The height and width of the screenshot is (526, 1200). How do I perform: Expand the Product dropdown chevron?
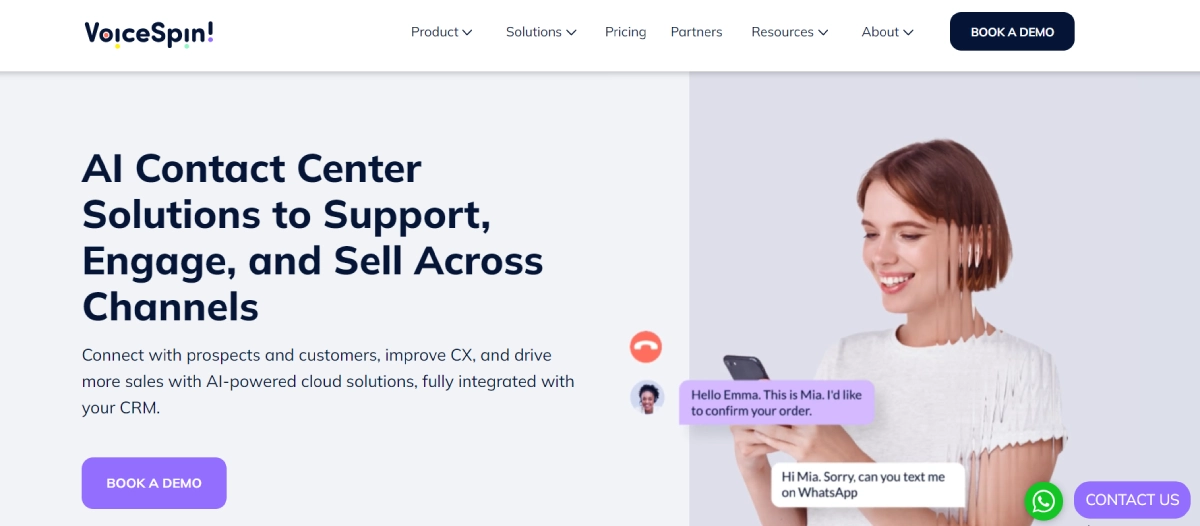coord(467,33)
